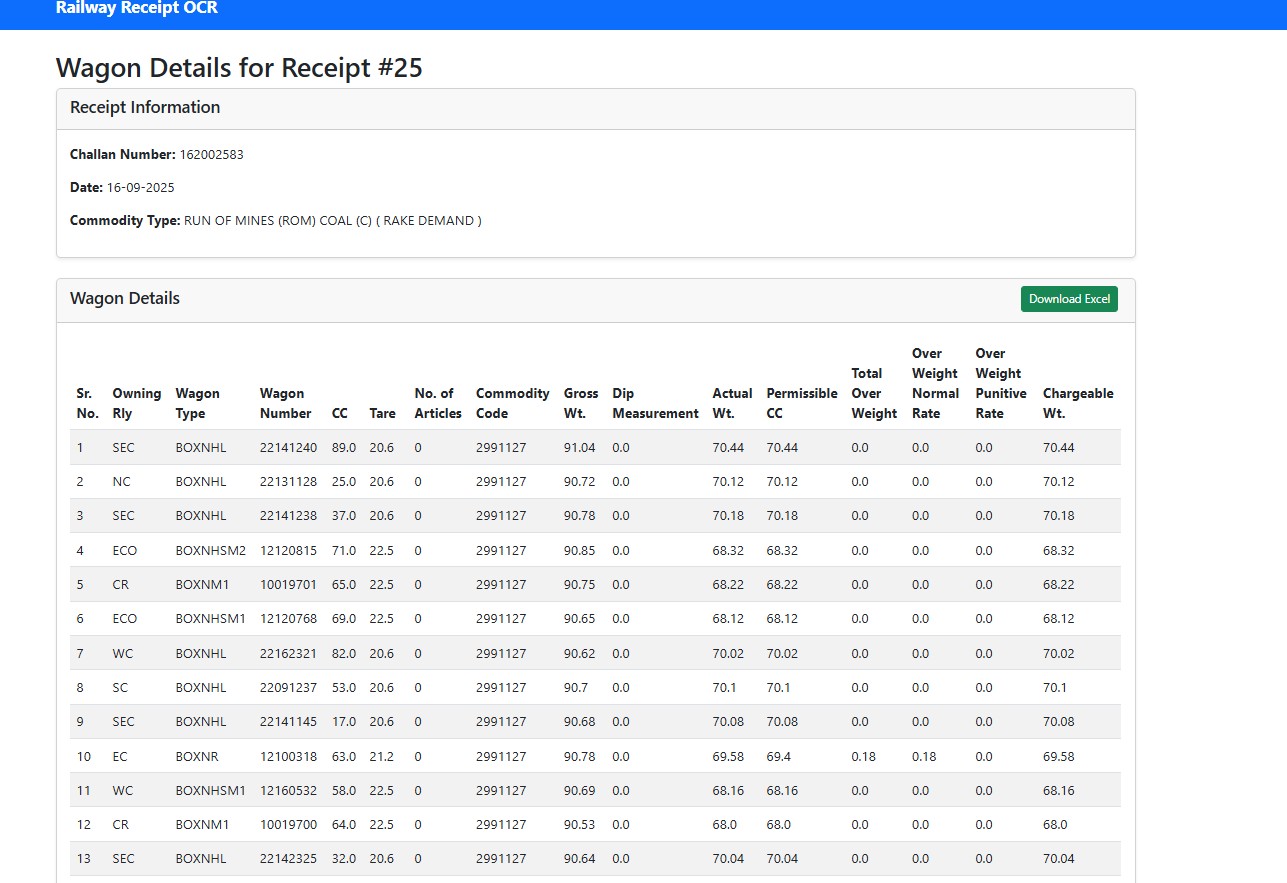This screenshot has width=1287, height=883.
Task: Select wagon number 22141240 in row 1
Action: coord(288,448)
